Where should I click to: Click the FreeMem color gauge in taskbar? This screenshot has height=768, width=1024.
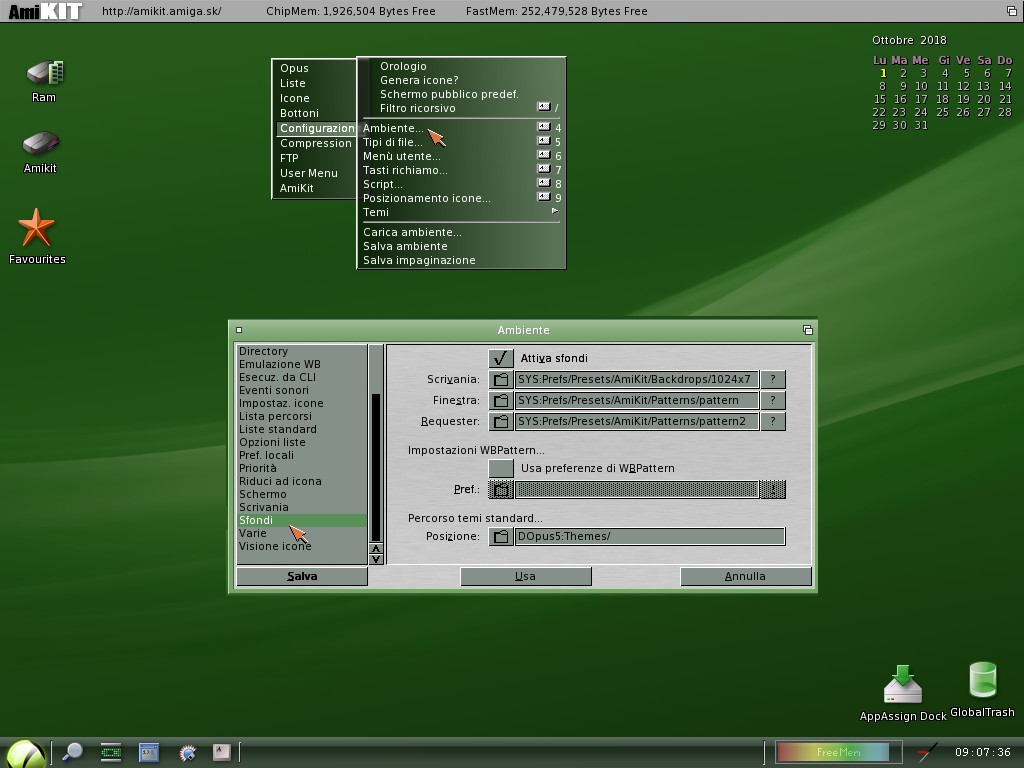pos(832,752)
